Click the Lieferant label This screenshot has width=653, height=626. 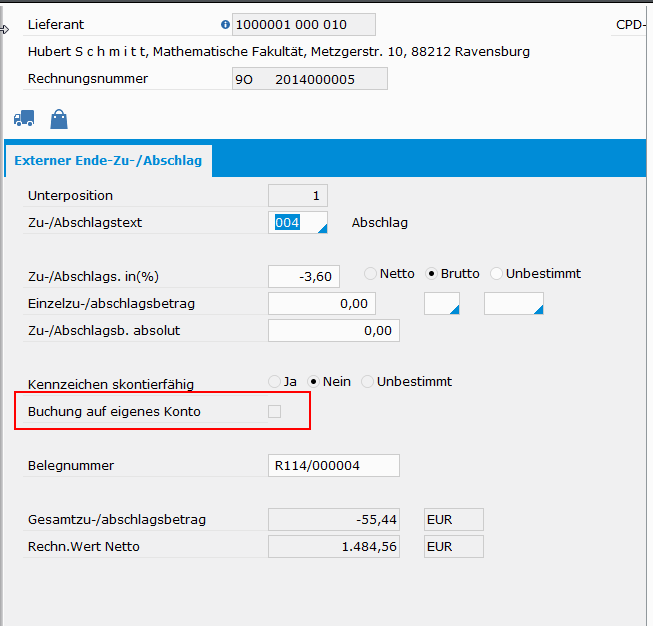tap(56, 25)
